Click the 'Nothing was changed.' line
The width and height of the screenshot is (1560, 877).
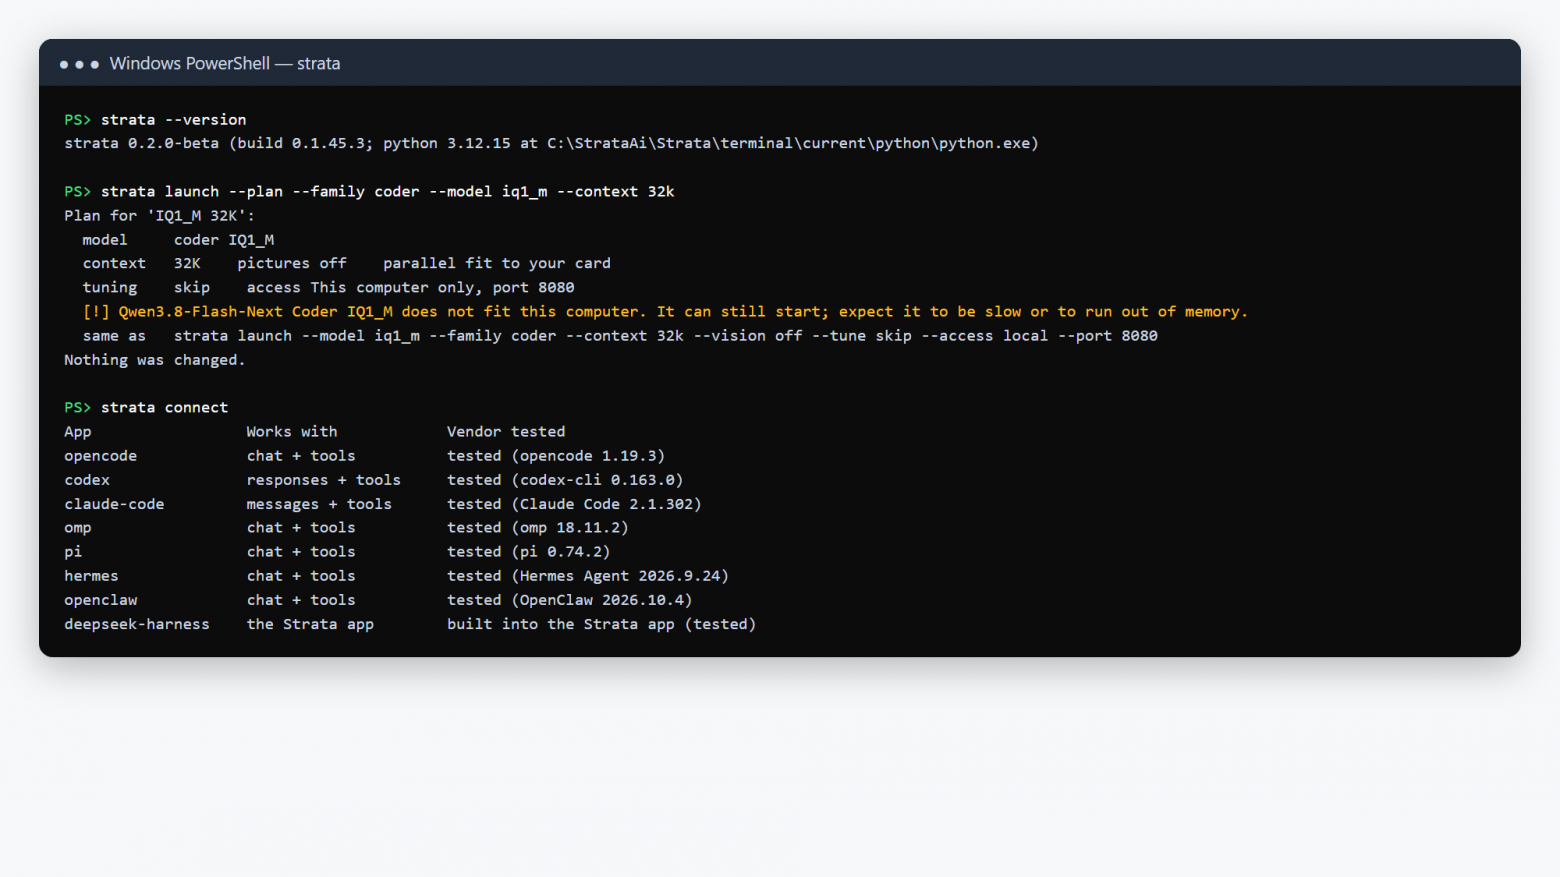(155, 359)
